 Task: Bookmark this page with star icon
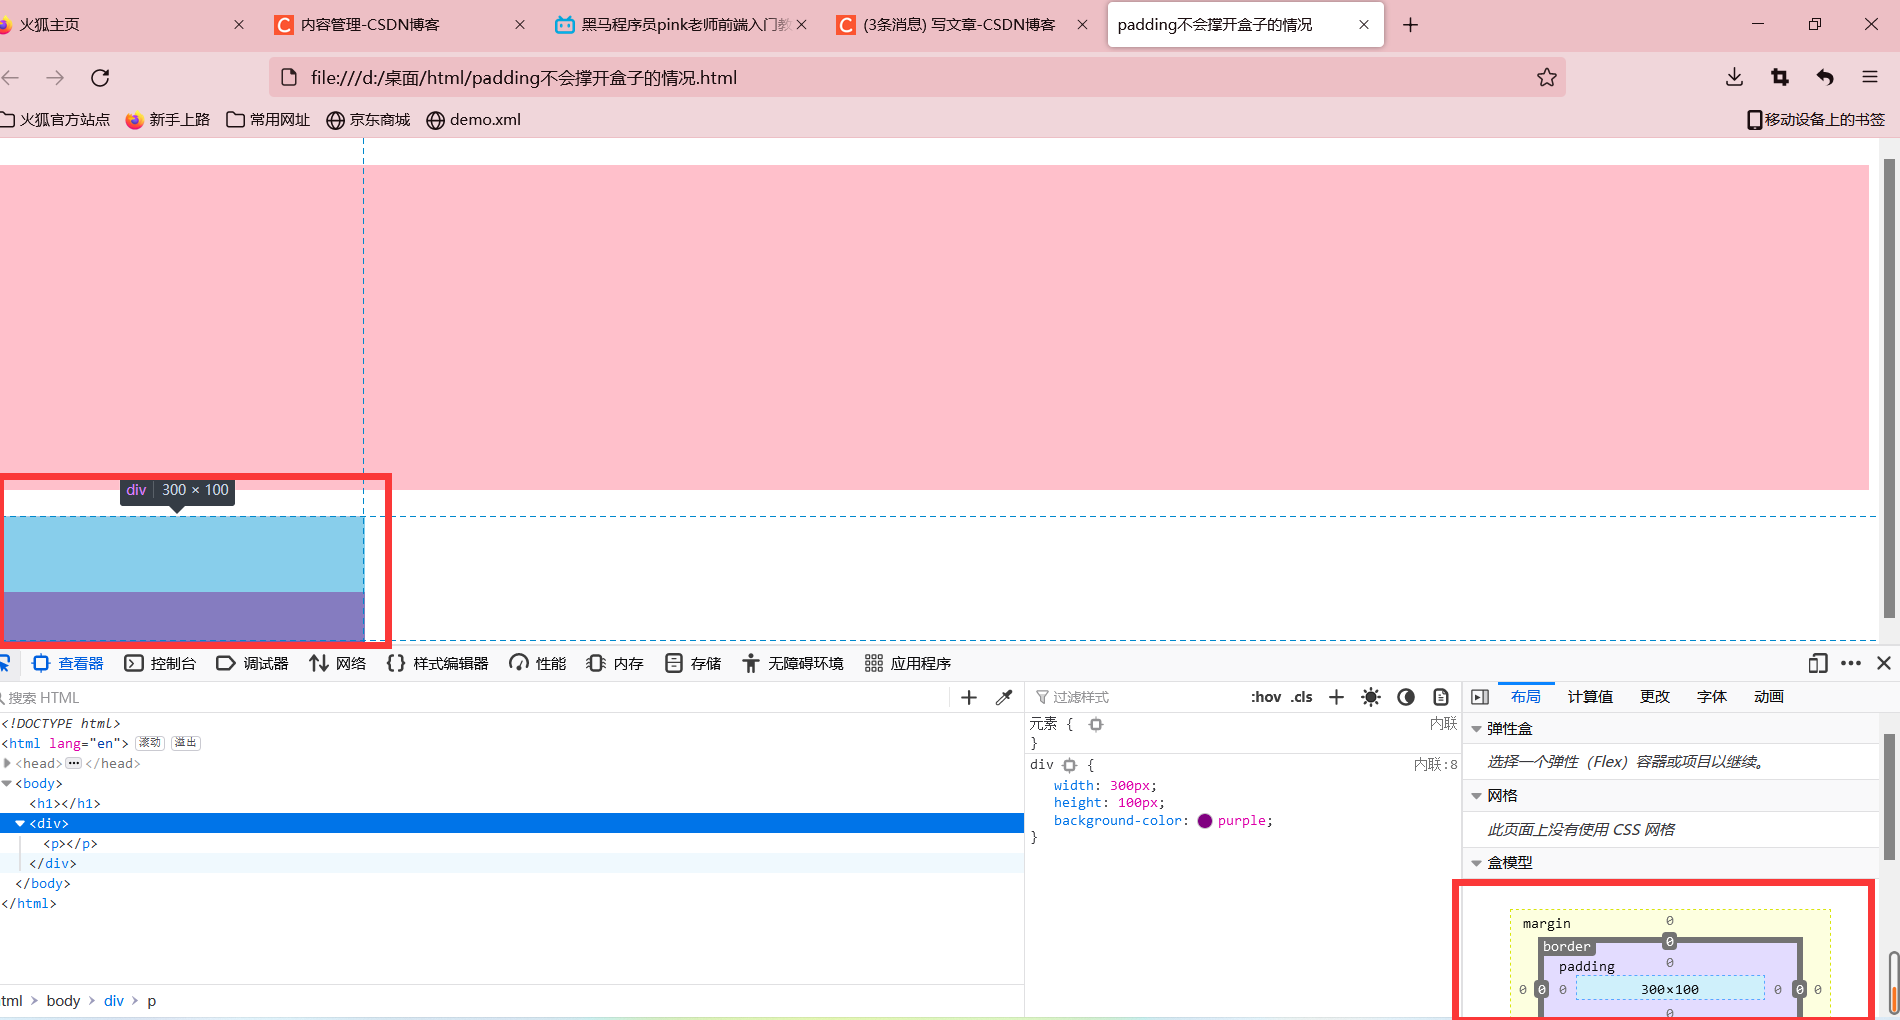[1546, 77]
